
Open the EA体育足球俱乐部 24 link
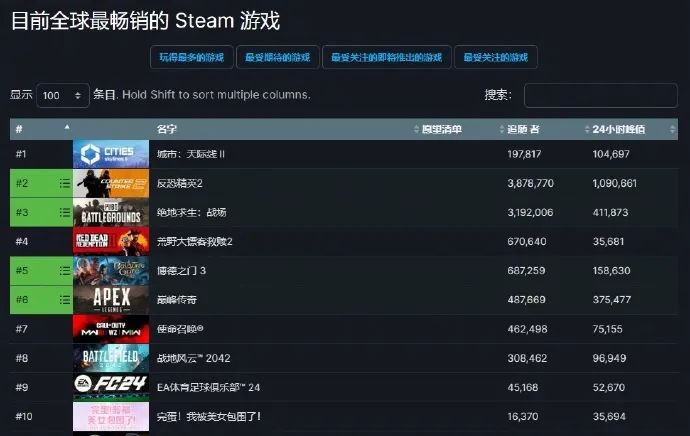(208, 388)
